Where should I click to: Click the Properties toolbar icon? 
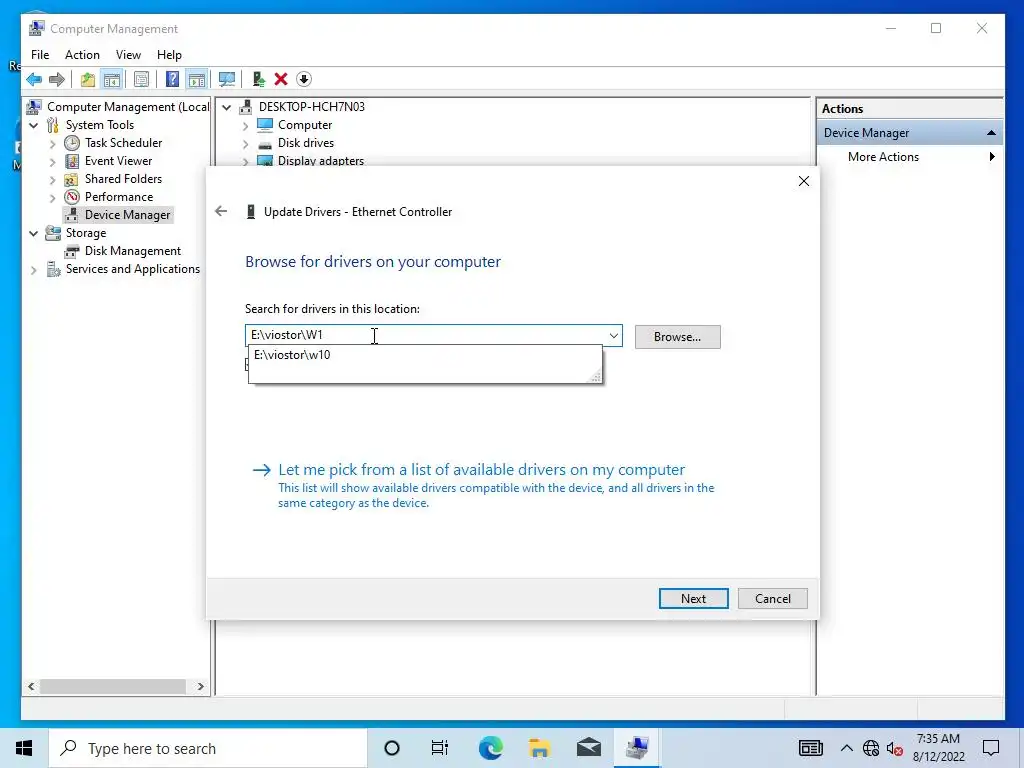click(141, 80)
